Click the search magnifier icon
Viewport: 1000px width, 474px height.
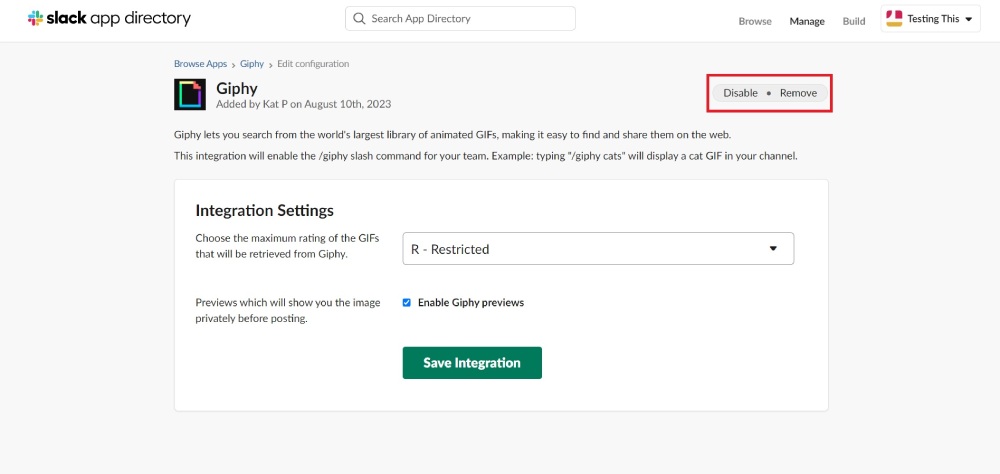point(360,19)
